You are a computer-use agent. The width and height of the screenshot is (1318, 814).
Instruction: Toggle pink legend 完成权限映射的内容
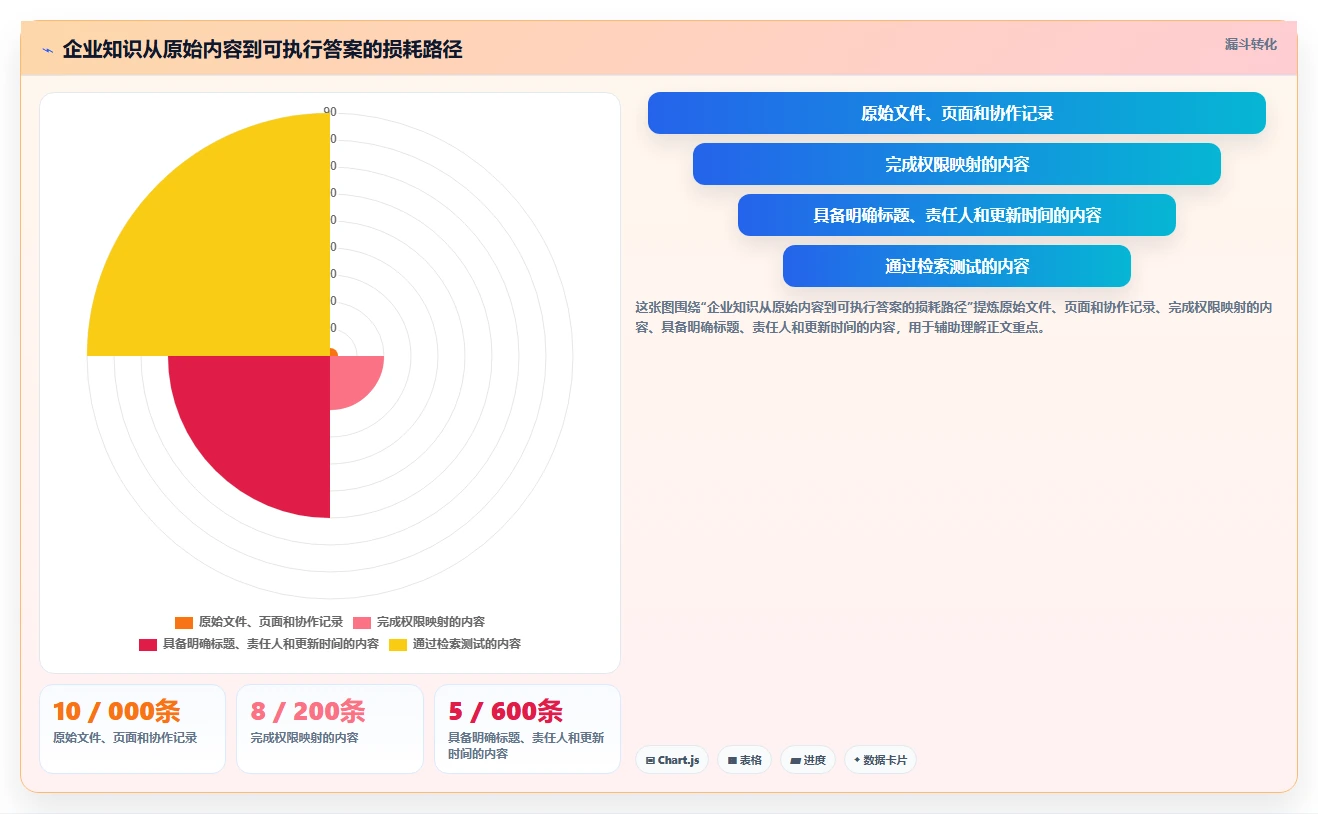[x=418, y=622]
